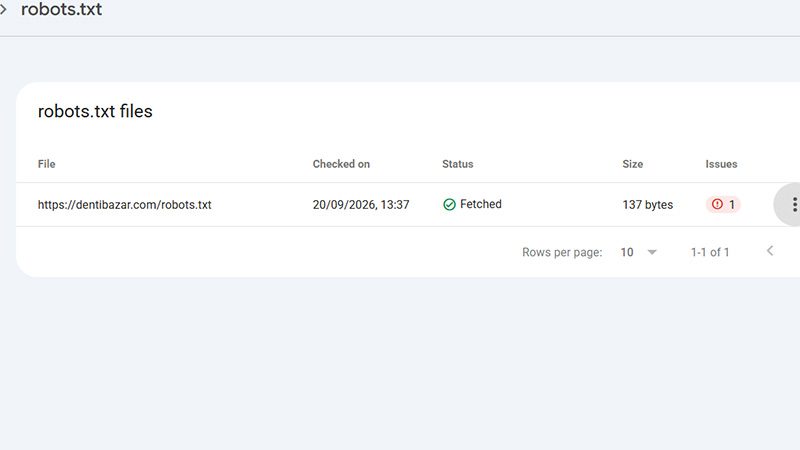Click the date 20/09/2026, 13:37
Viewport: 800px width, 450px height.
(361, 205)
